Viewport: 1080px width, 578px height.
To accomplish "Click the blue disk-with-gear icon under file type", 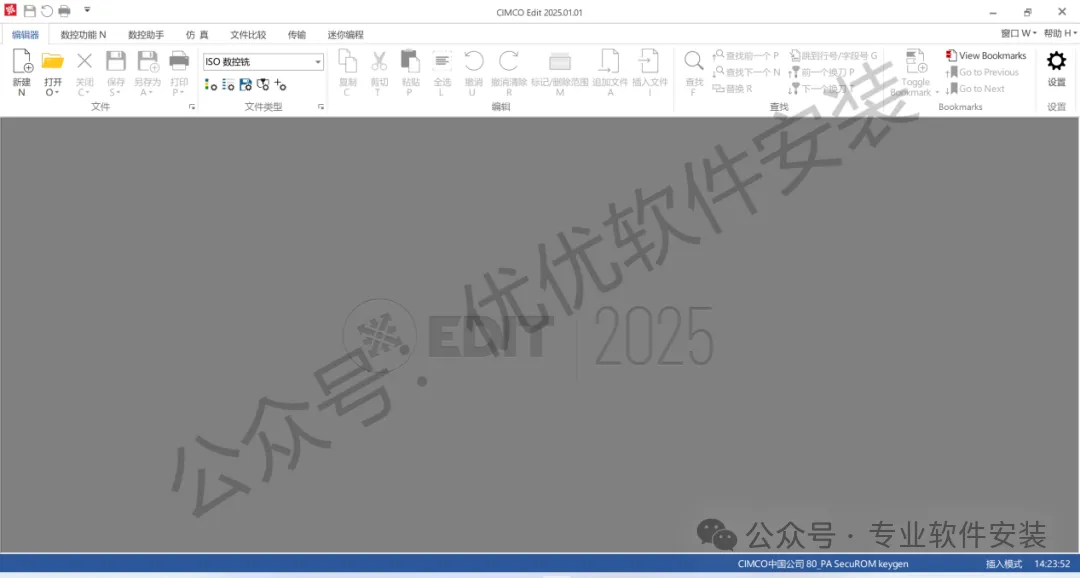I will tap(245, 85).
